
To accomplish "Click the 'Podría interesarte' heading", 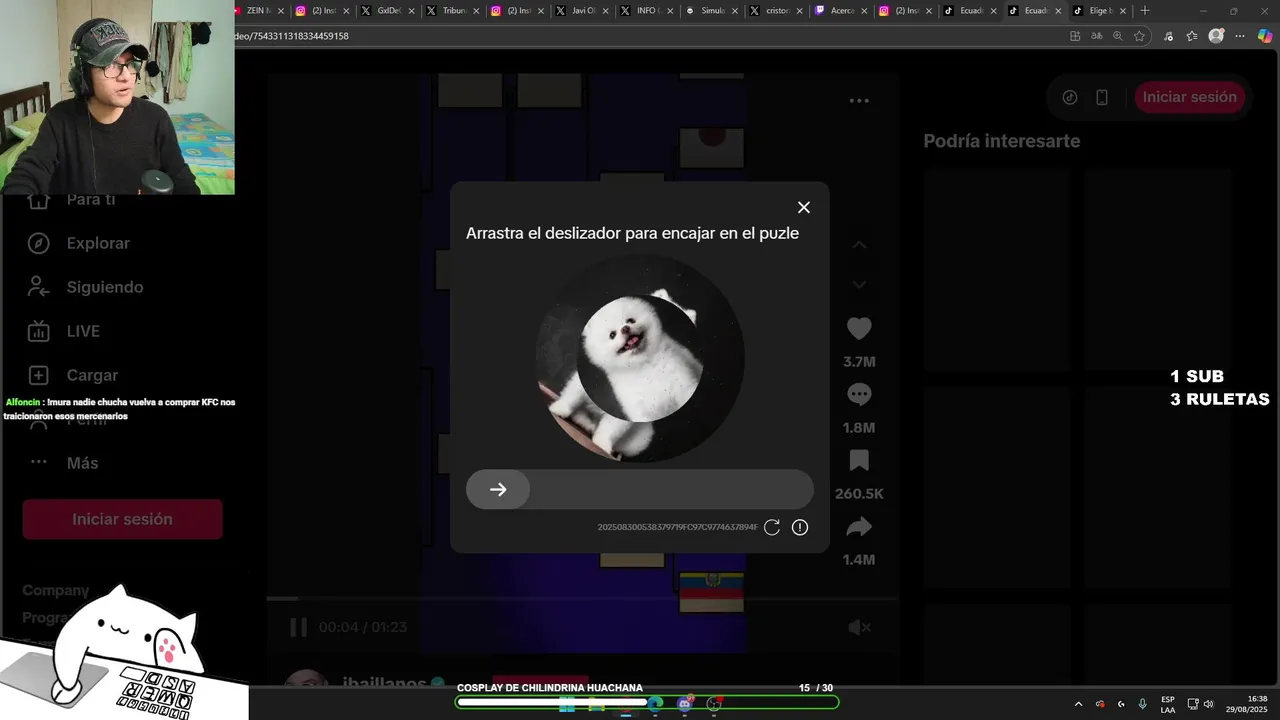I will coord(1002,141).
